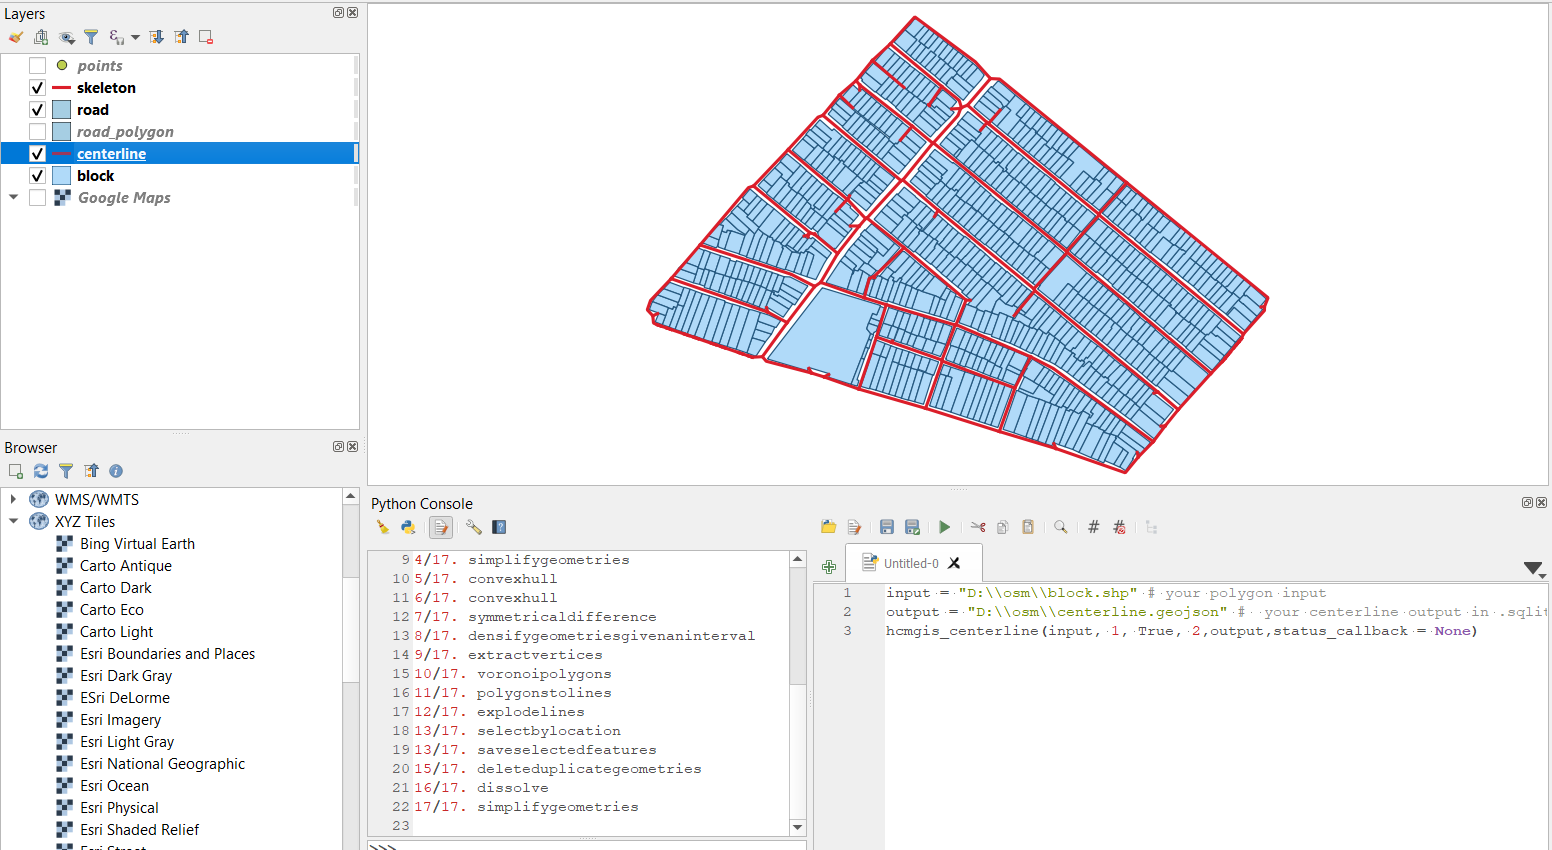Select the skeleton layer name
Viewport: 1552px width, 850px height.
[106, 88]
